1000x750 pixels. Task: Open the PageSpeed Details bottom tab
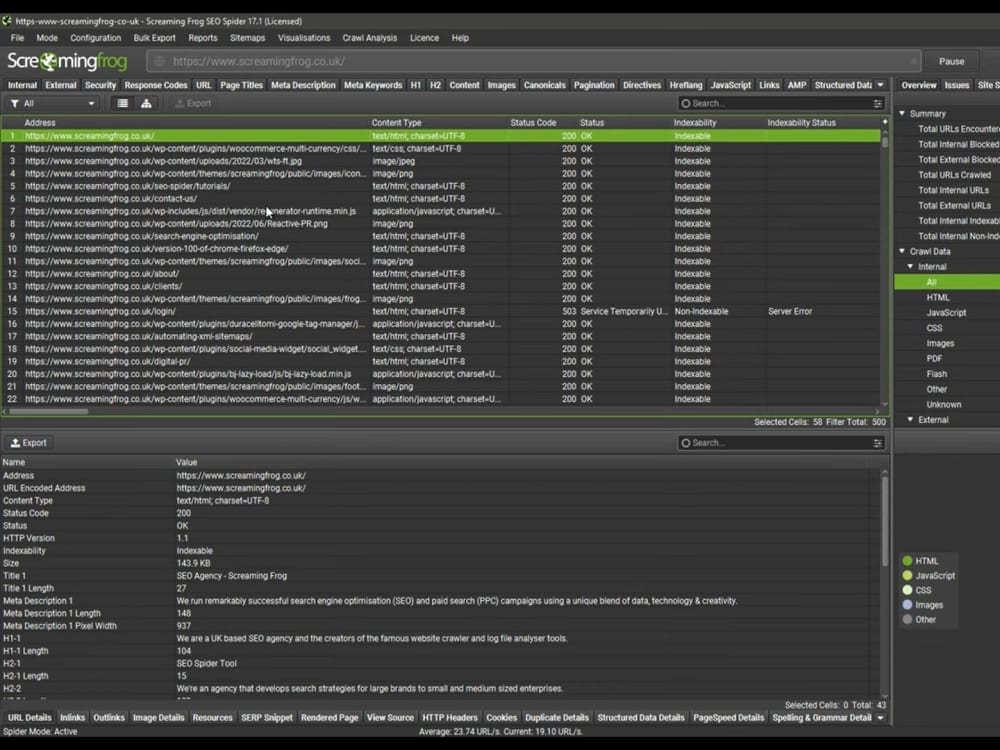(x=728, y=717)
